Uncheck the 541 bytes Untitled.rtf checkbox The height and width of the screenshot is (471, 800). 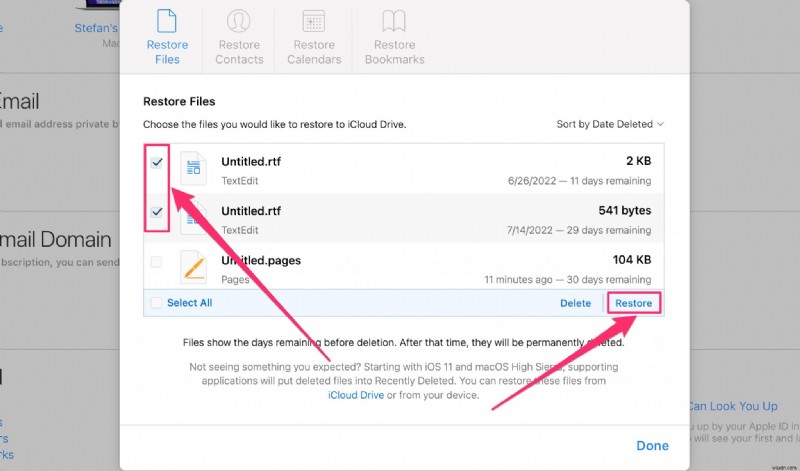(157, 212)
